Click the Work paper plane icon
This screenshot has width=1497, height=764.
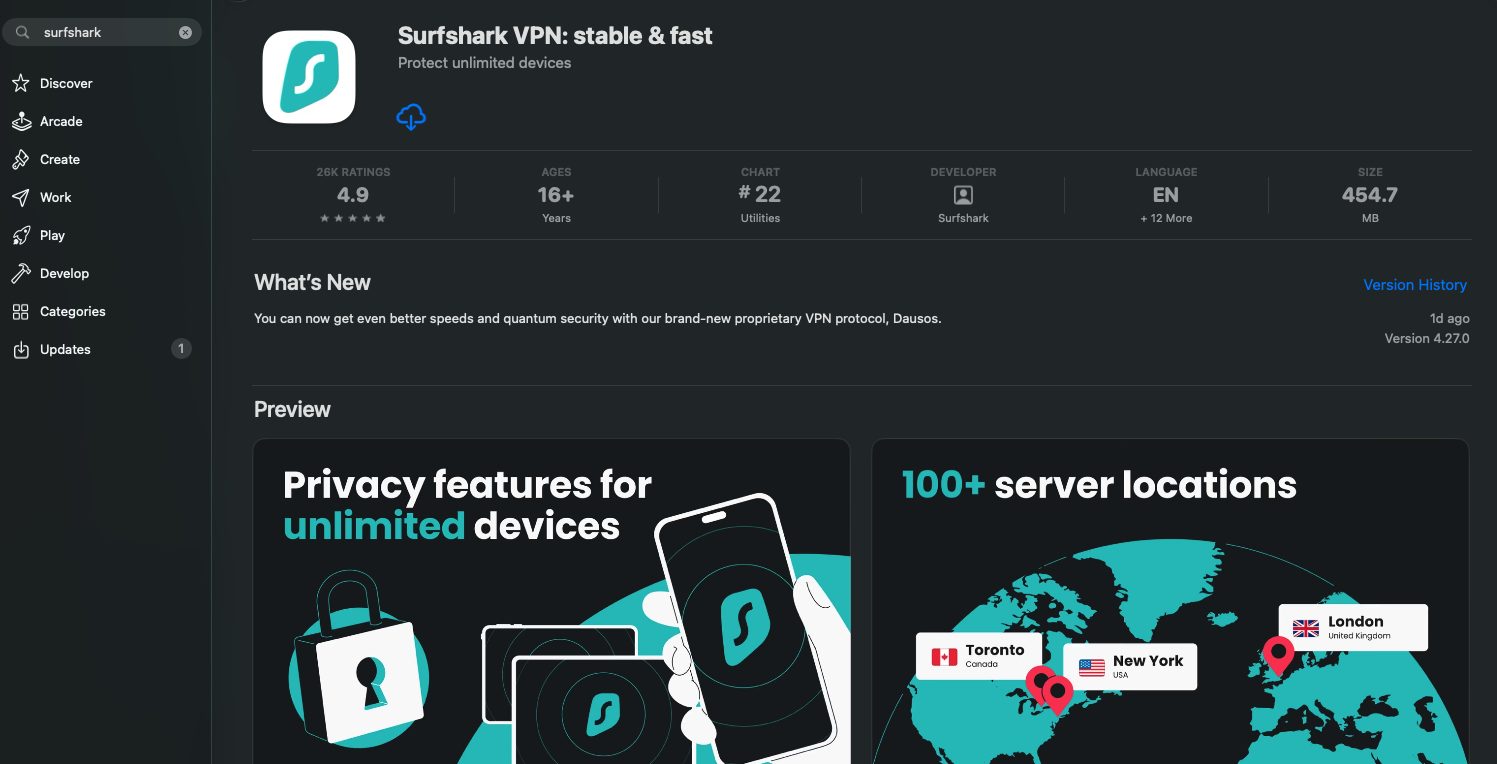tap(21, 198)
